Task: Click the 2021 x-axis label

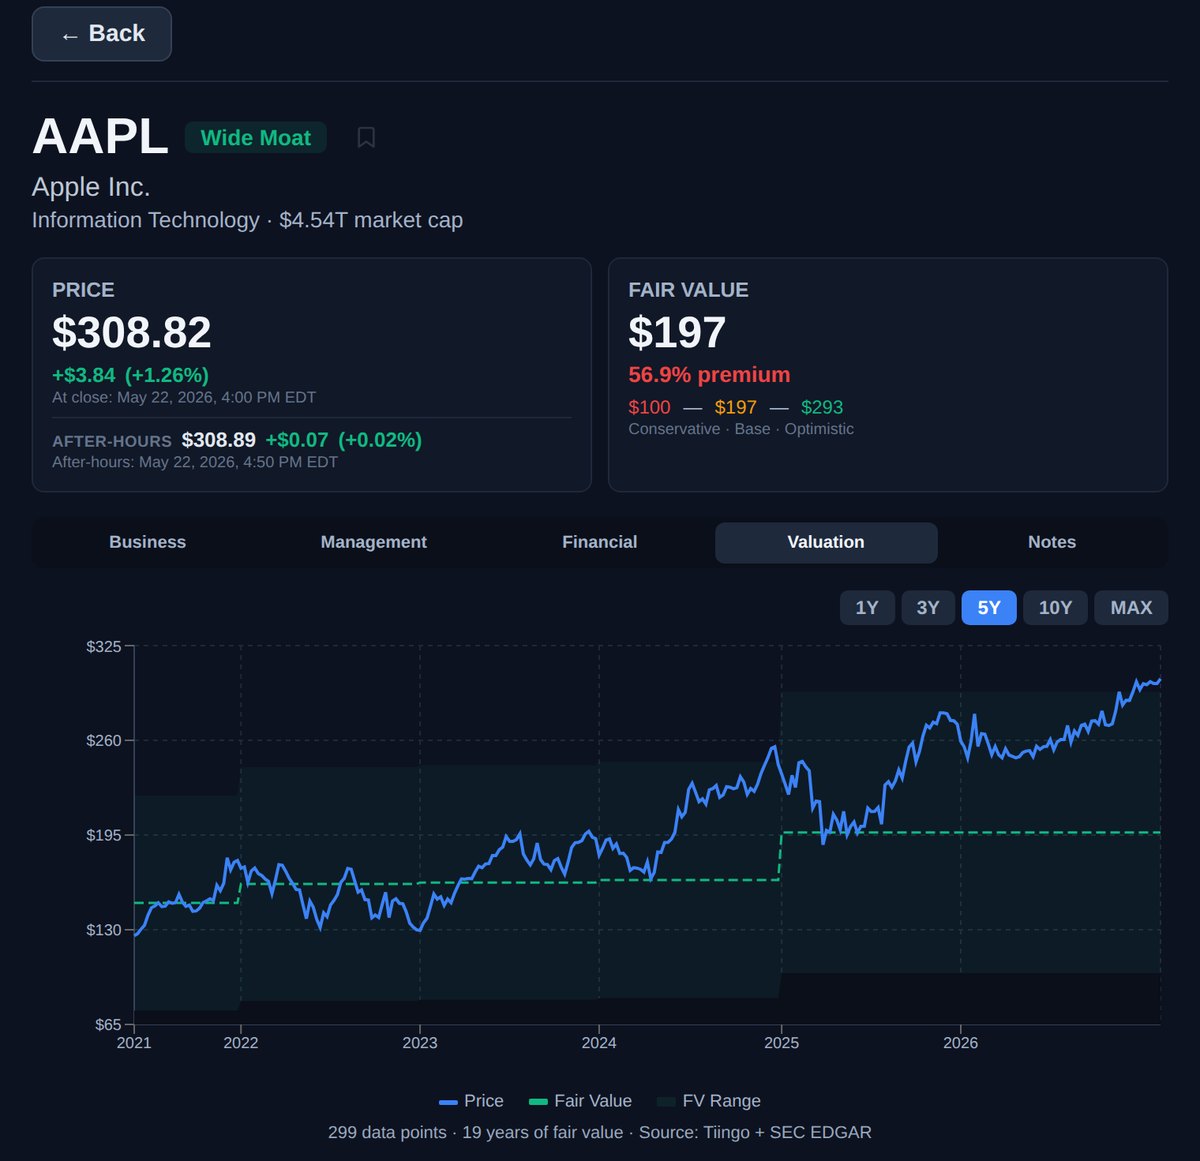Action: pos(134,1043)
